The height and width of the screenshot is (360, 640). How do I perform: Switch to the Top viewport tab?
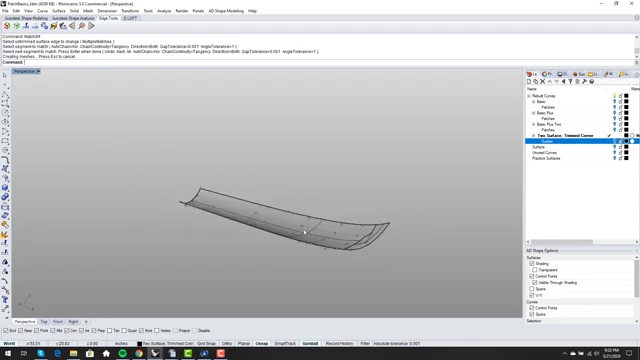point(44,322)
